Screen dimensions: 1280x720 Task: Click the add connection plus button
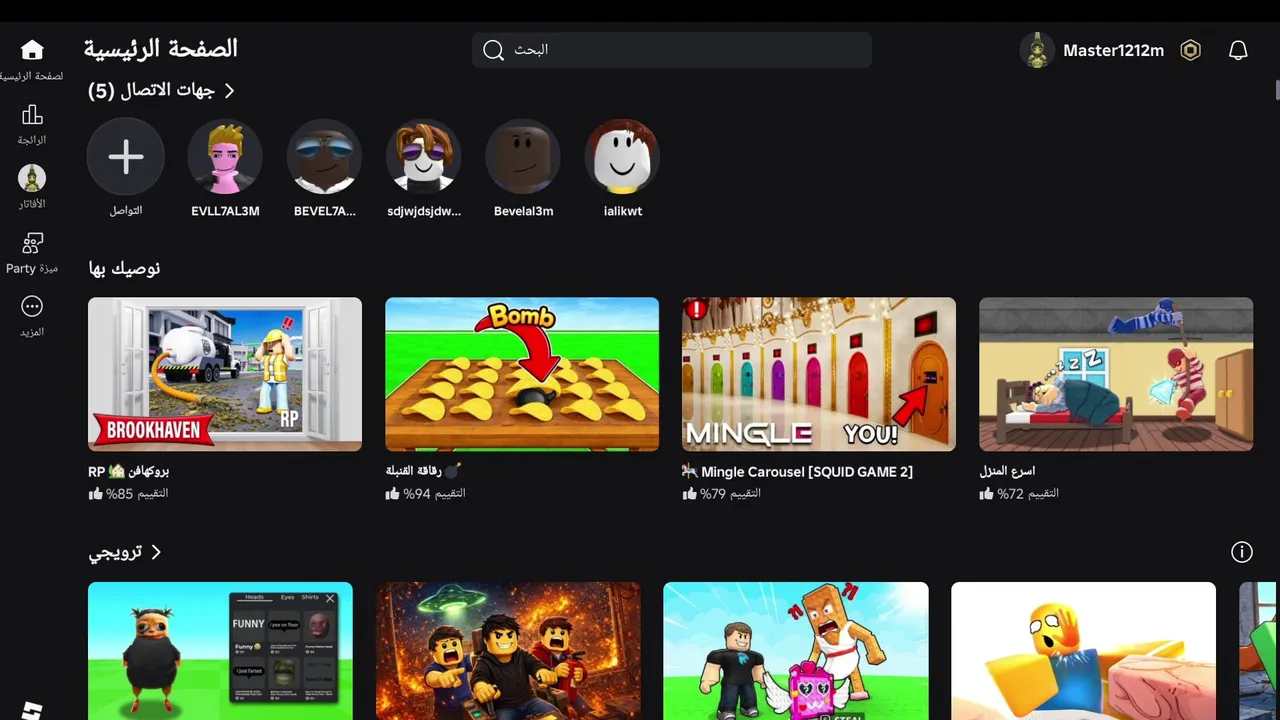(x=126, y=157)
